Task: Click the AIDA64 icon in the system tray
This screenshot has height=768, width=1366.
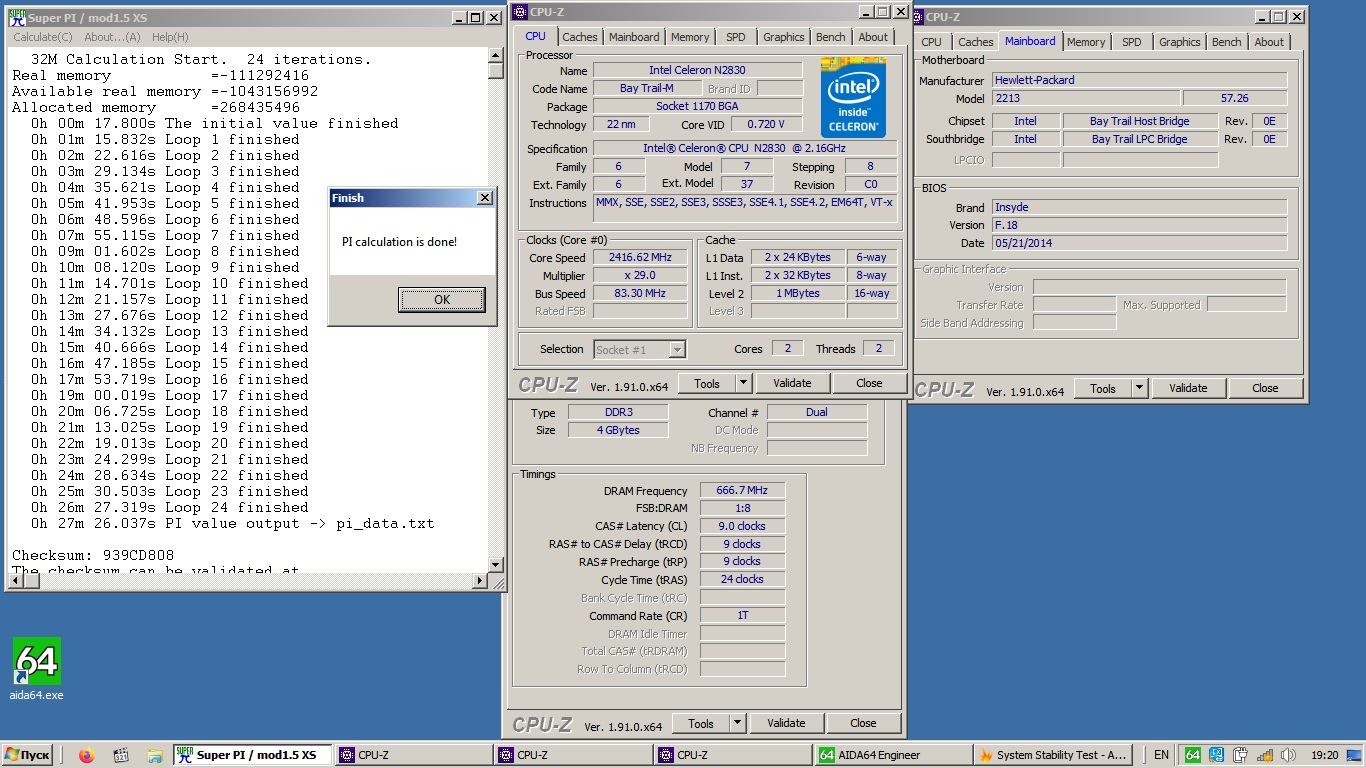Action: [x=1192, y=755]
